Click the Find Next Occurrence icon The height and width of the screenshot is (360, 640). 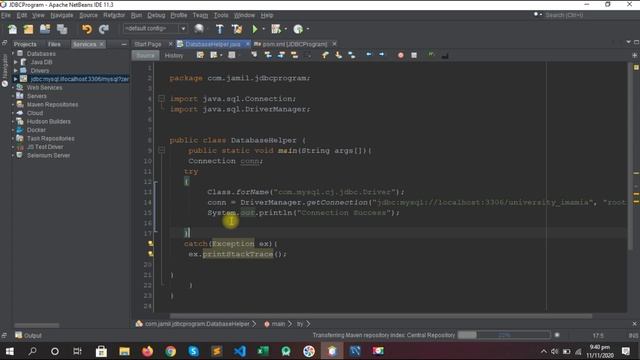(x=281, y=55)
